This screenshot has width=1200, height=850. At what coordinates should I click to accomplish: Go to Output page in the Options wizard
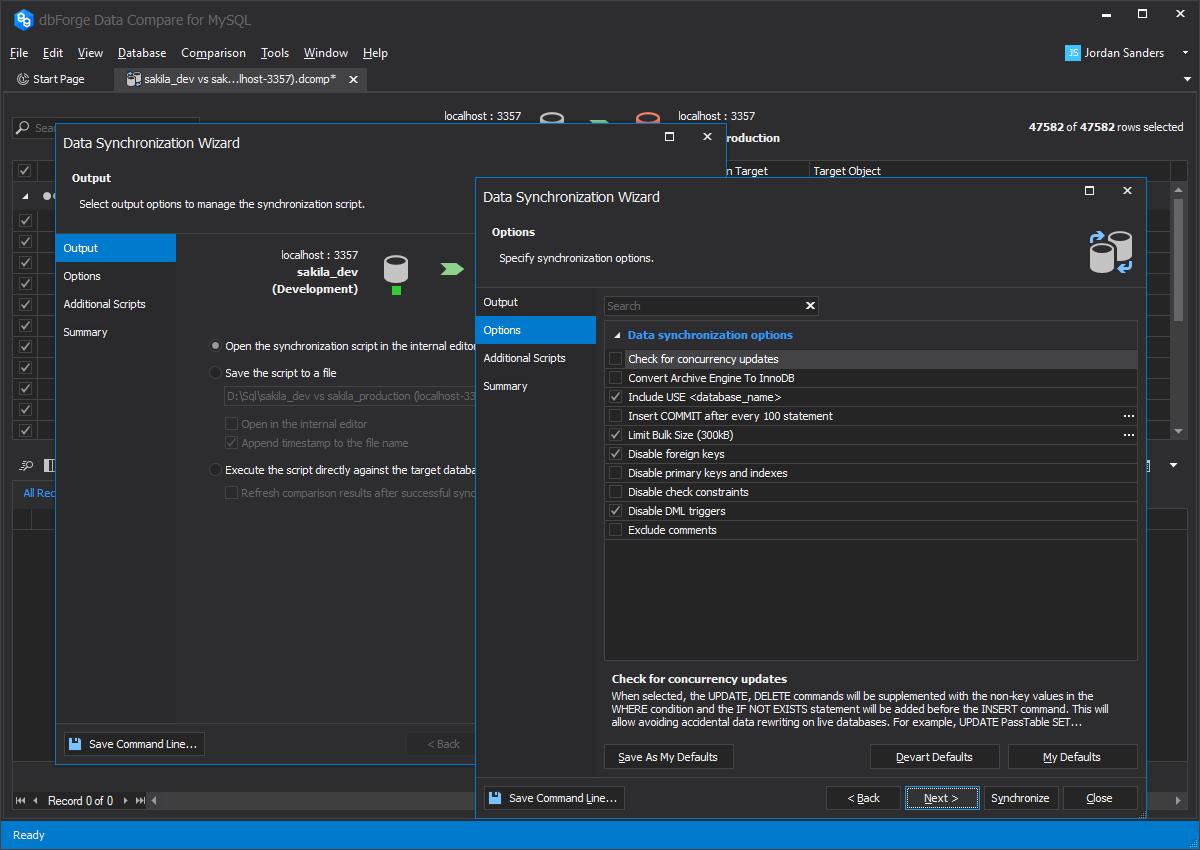tap(536, 302)
